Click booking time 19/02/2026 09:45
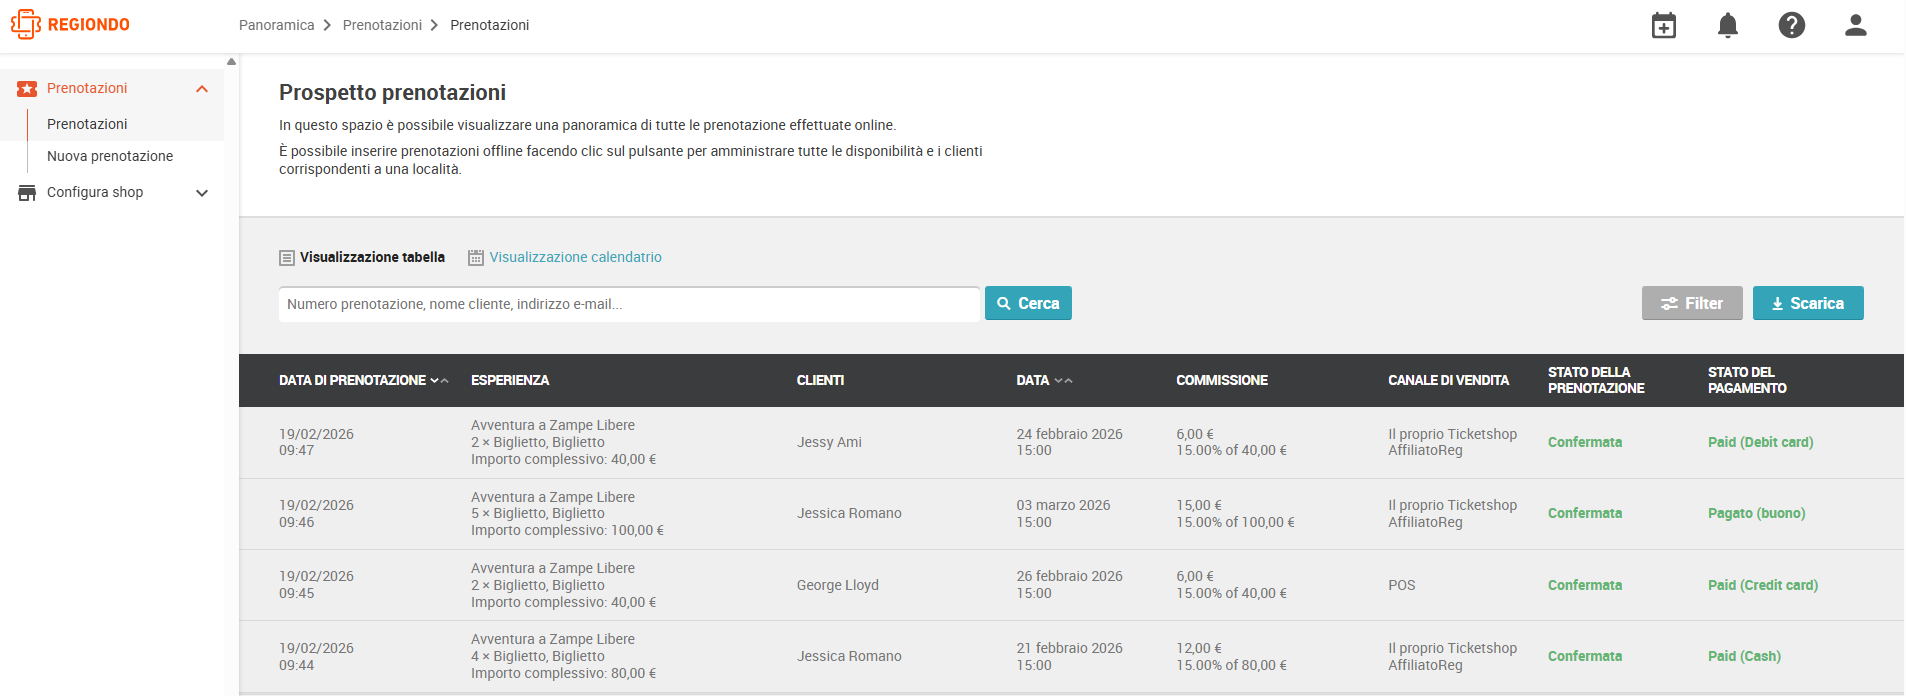The height and width of the screenshot is (696, 1906). pyautogui.click(x=316, y=585)
